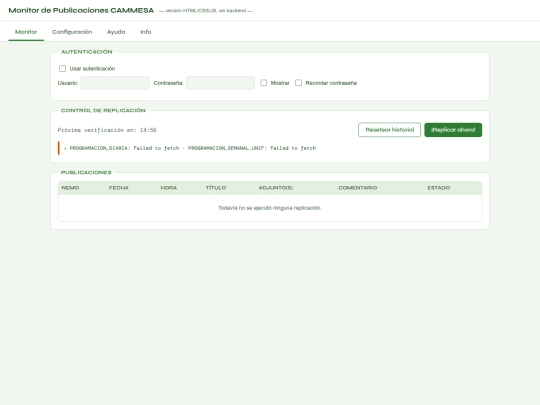Click the CONTROL DE REPLICACIÓN section heading

click(x=103, y=110)
